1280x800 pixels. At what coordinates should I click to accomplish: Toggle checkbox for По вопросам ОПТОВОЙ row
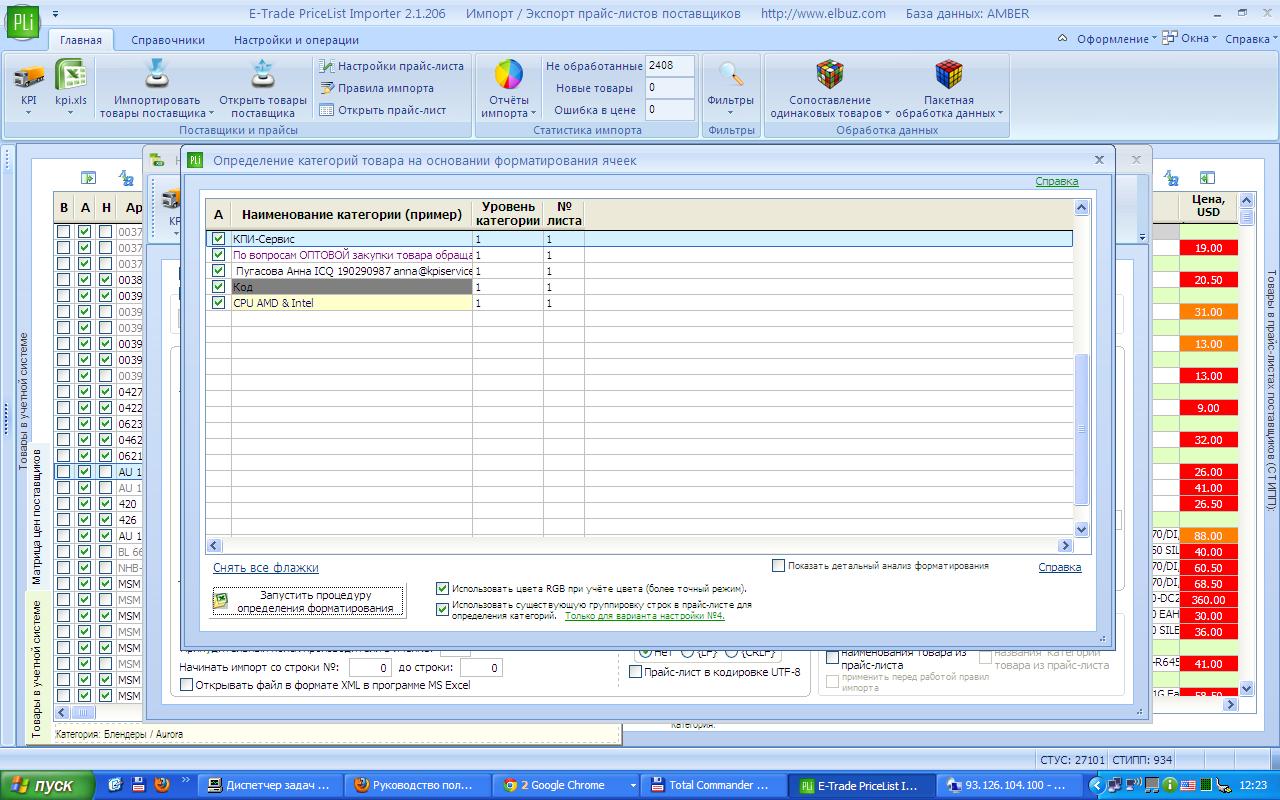tap(219, 255)
